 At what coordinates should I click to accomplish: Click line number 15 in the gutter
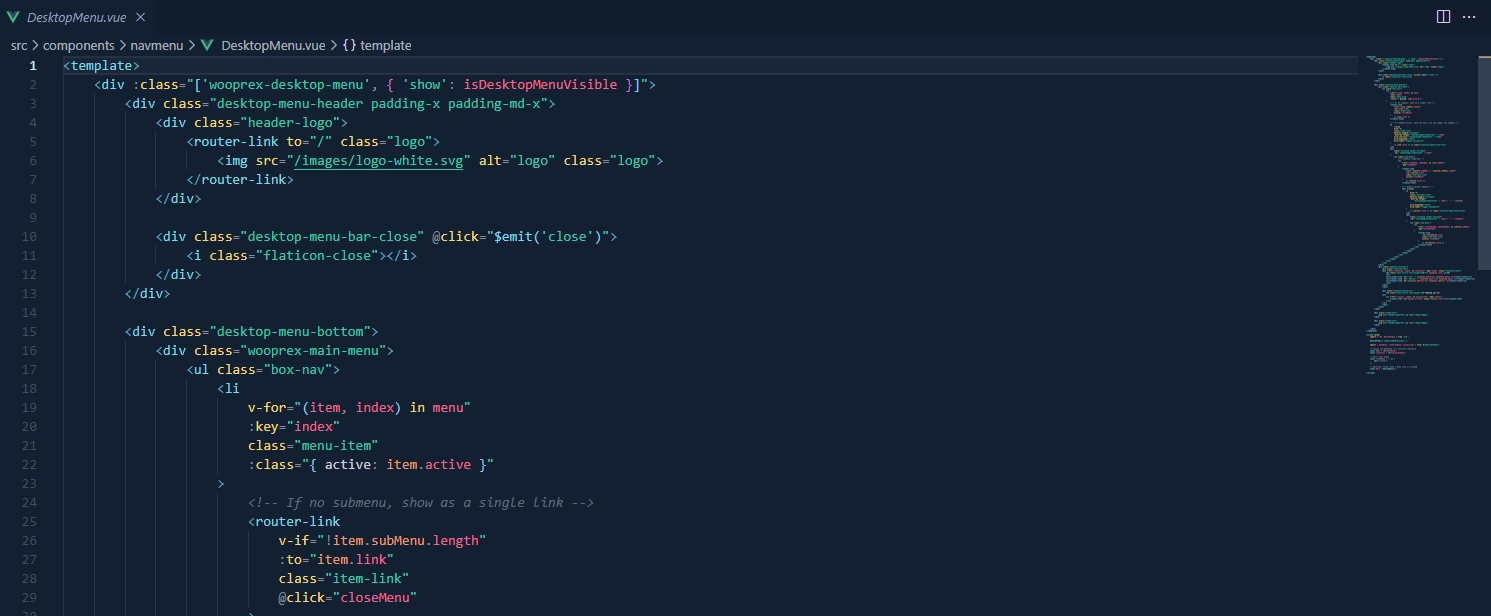pos(30,332)
